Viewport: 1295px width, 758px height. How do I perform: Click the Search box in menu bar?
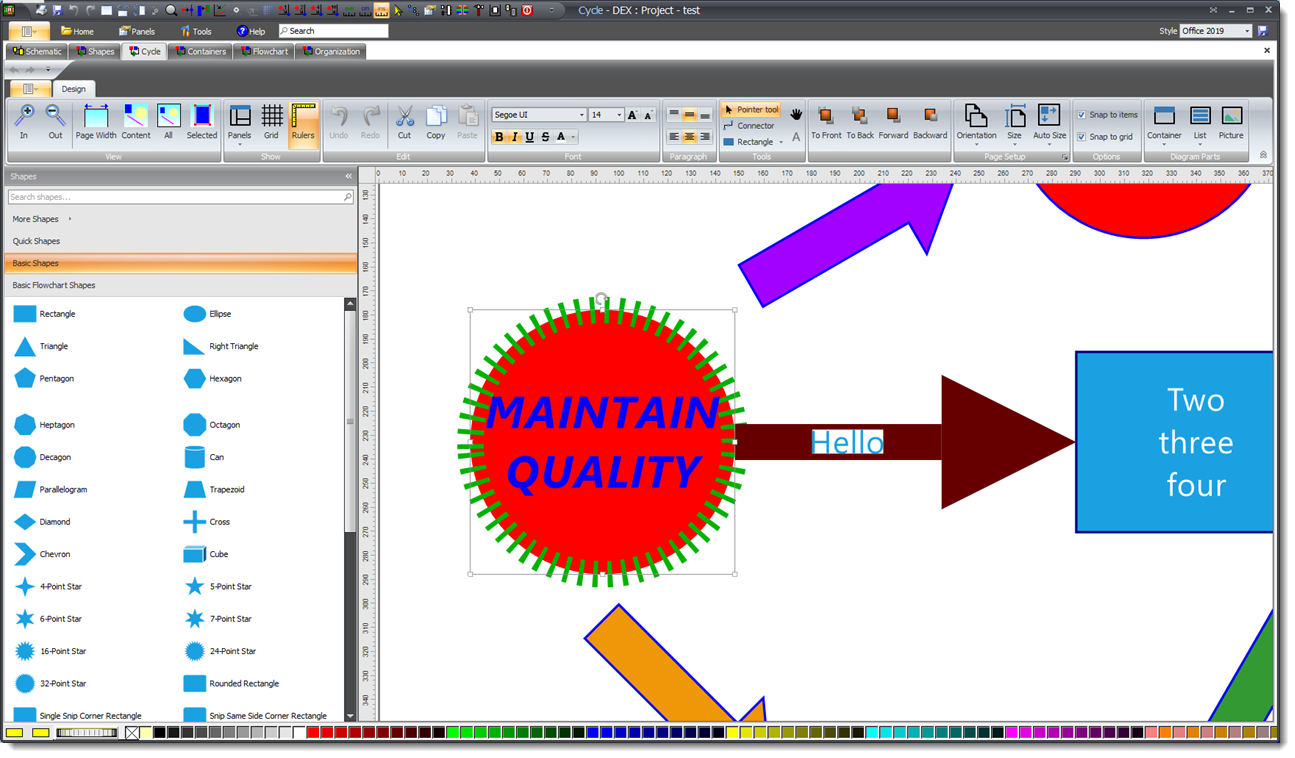point(333,31)
